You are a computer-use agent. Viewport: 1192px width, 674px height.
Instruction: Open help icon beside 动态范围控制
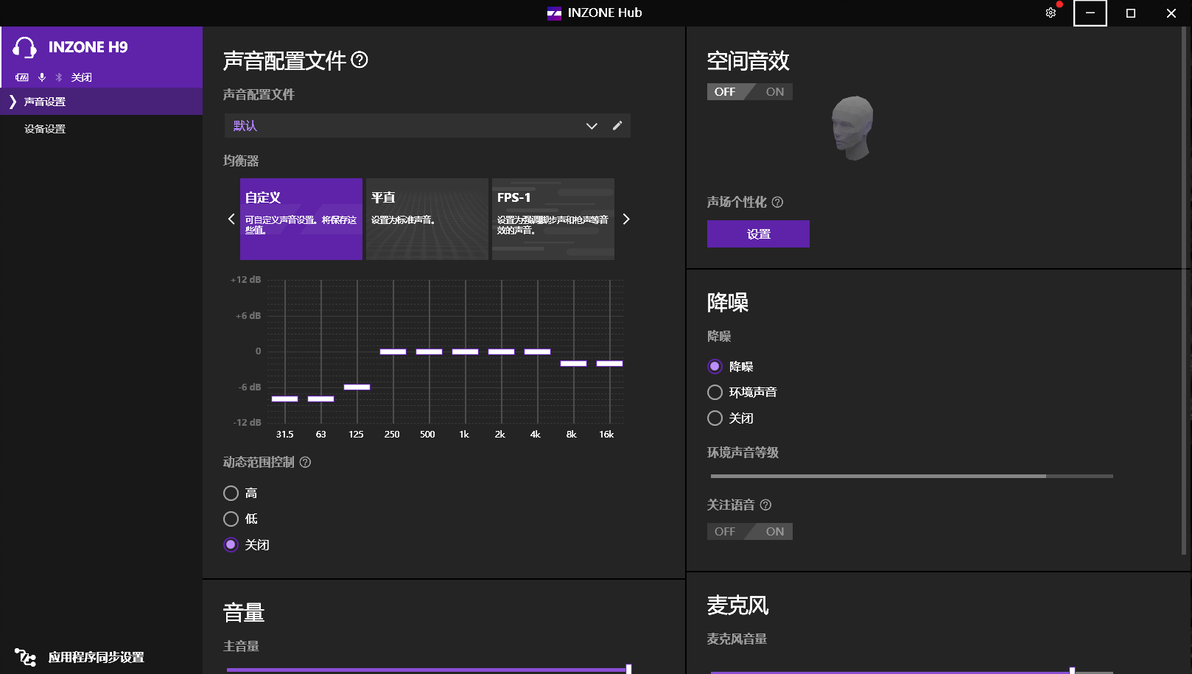(305, 462)
